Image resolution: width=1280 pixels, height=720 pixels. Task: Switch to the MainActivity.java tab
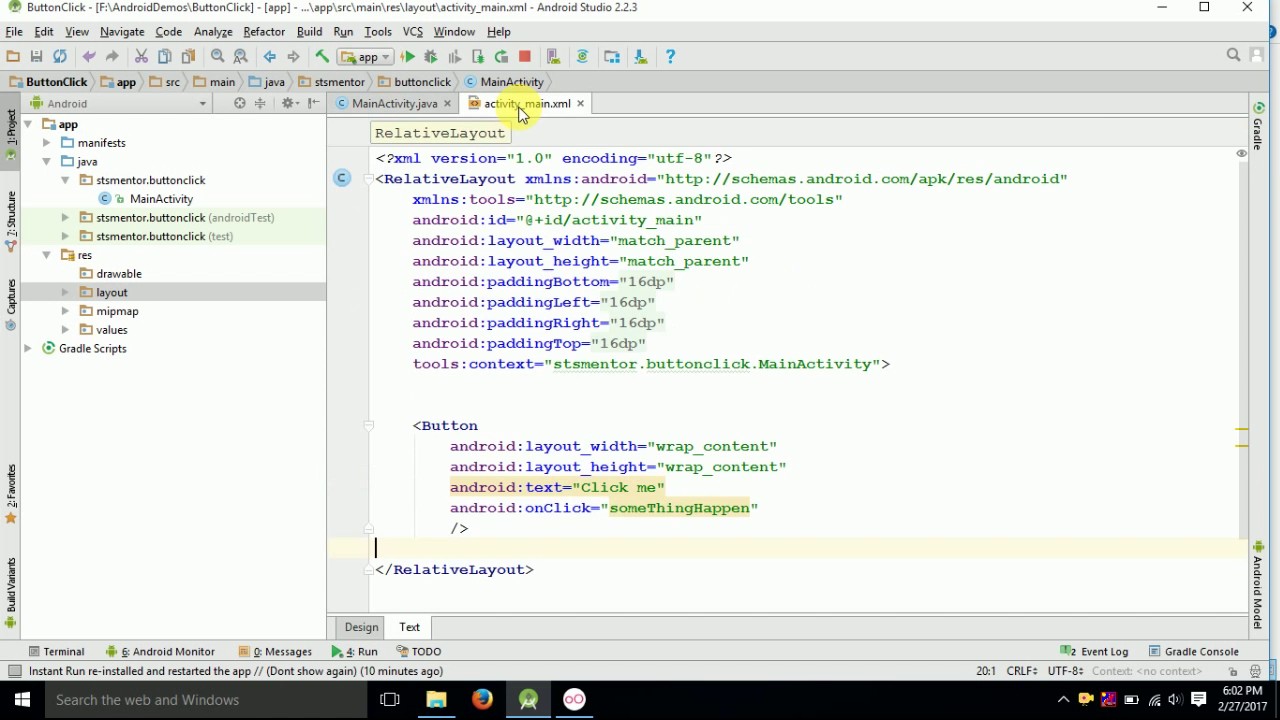(394, 103)
